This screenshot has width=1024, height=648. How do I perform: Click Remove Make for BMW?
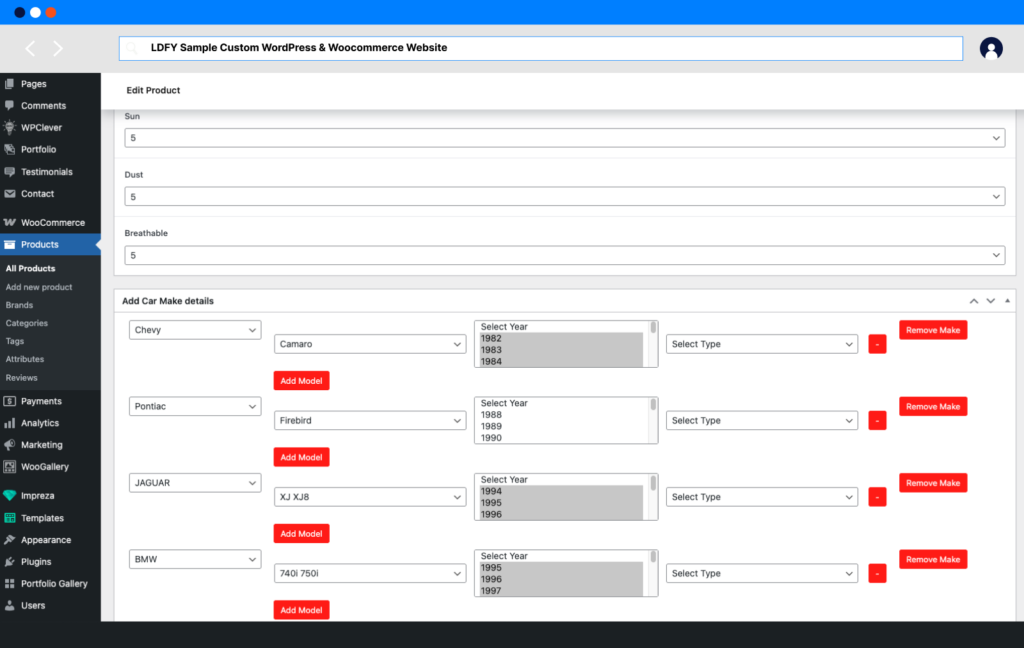coord(933,559)
